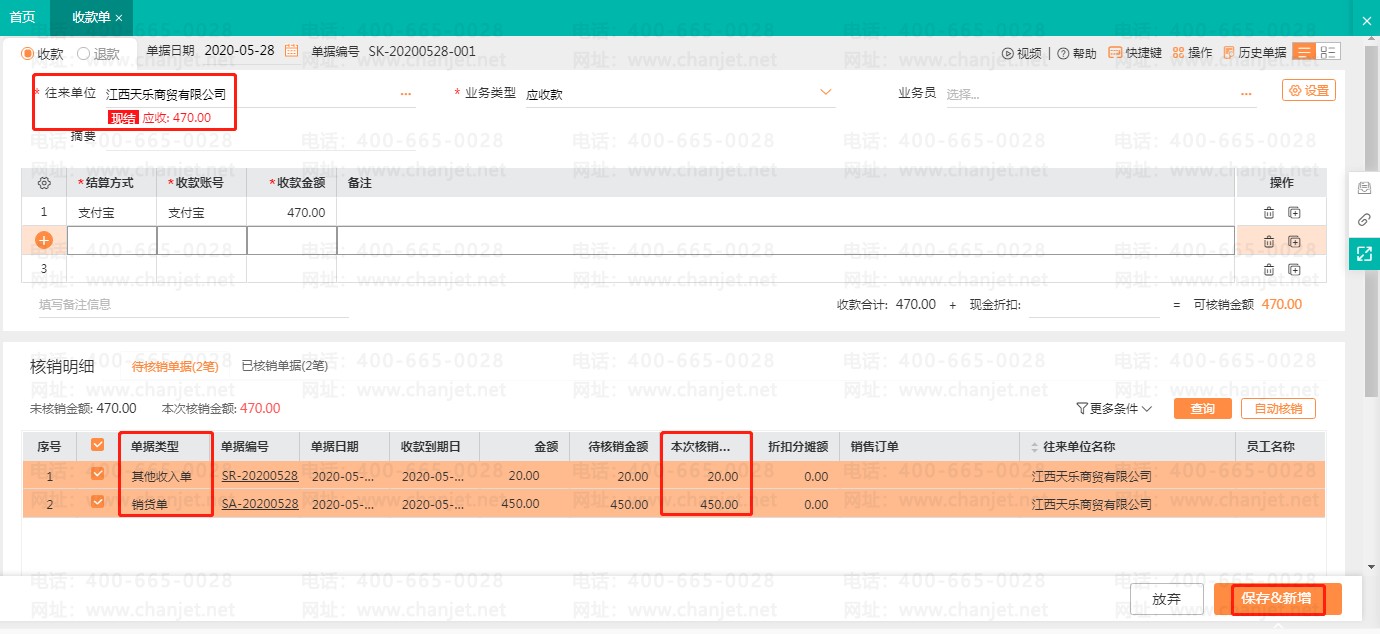Expand the 更多条件 filter options

coord(1114,409)
